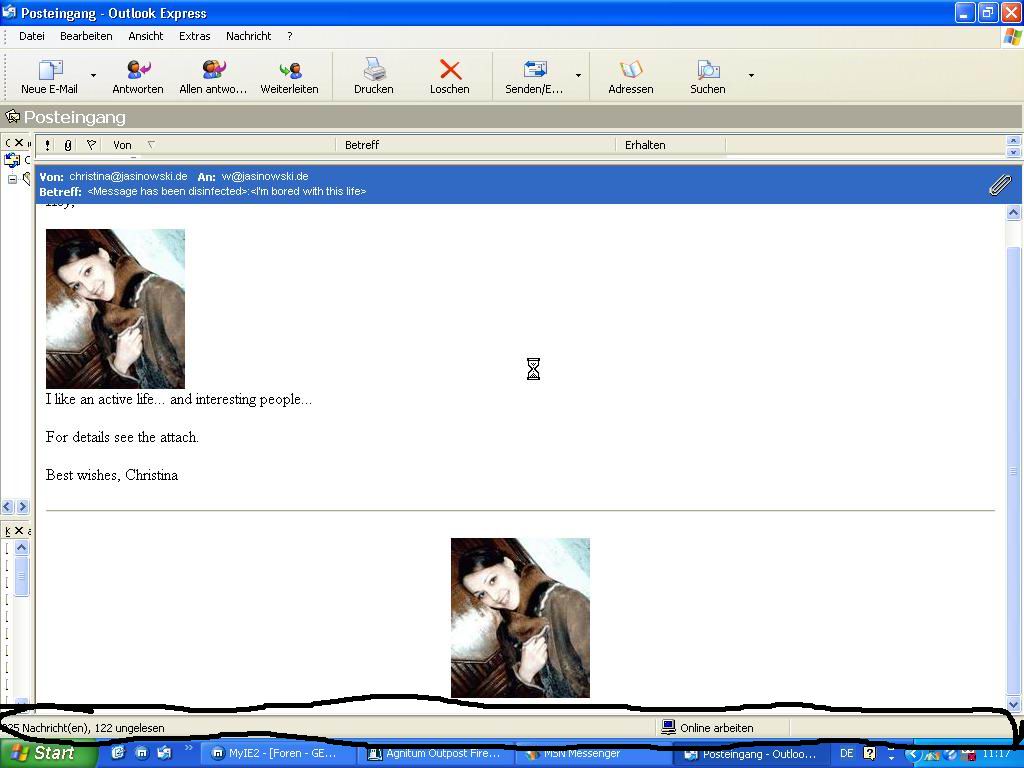Click the preview pane vertical scrollbar thumb
The image size is (1024, 768).
[x=1014, y=470]
